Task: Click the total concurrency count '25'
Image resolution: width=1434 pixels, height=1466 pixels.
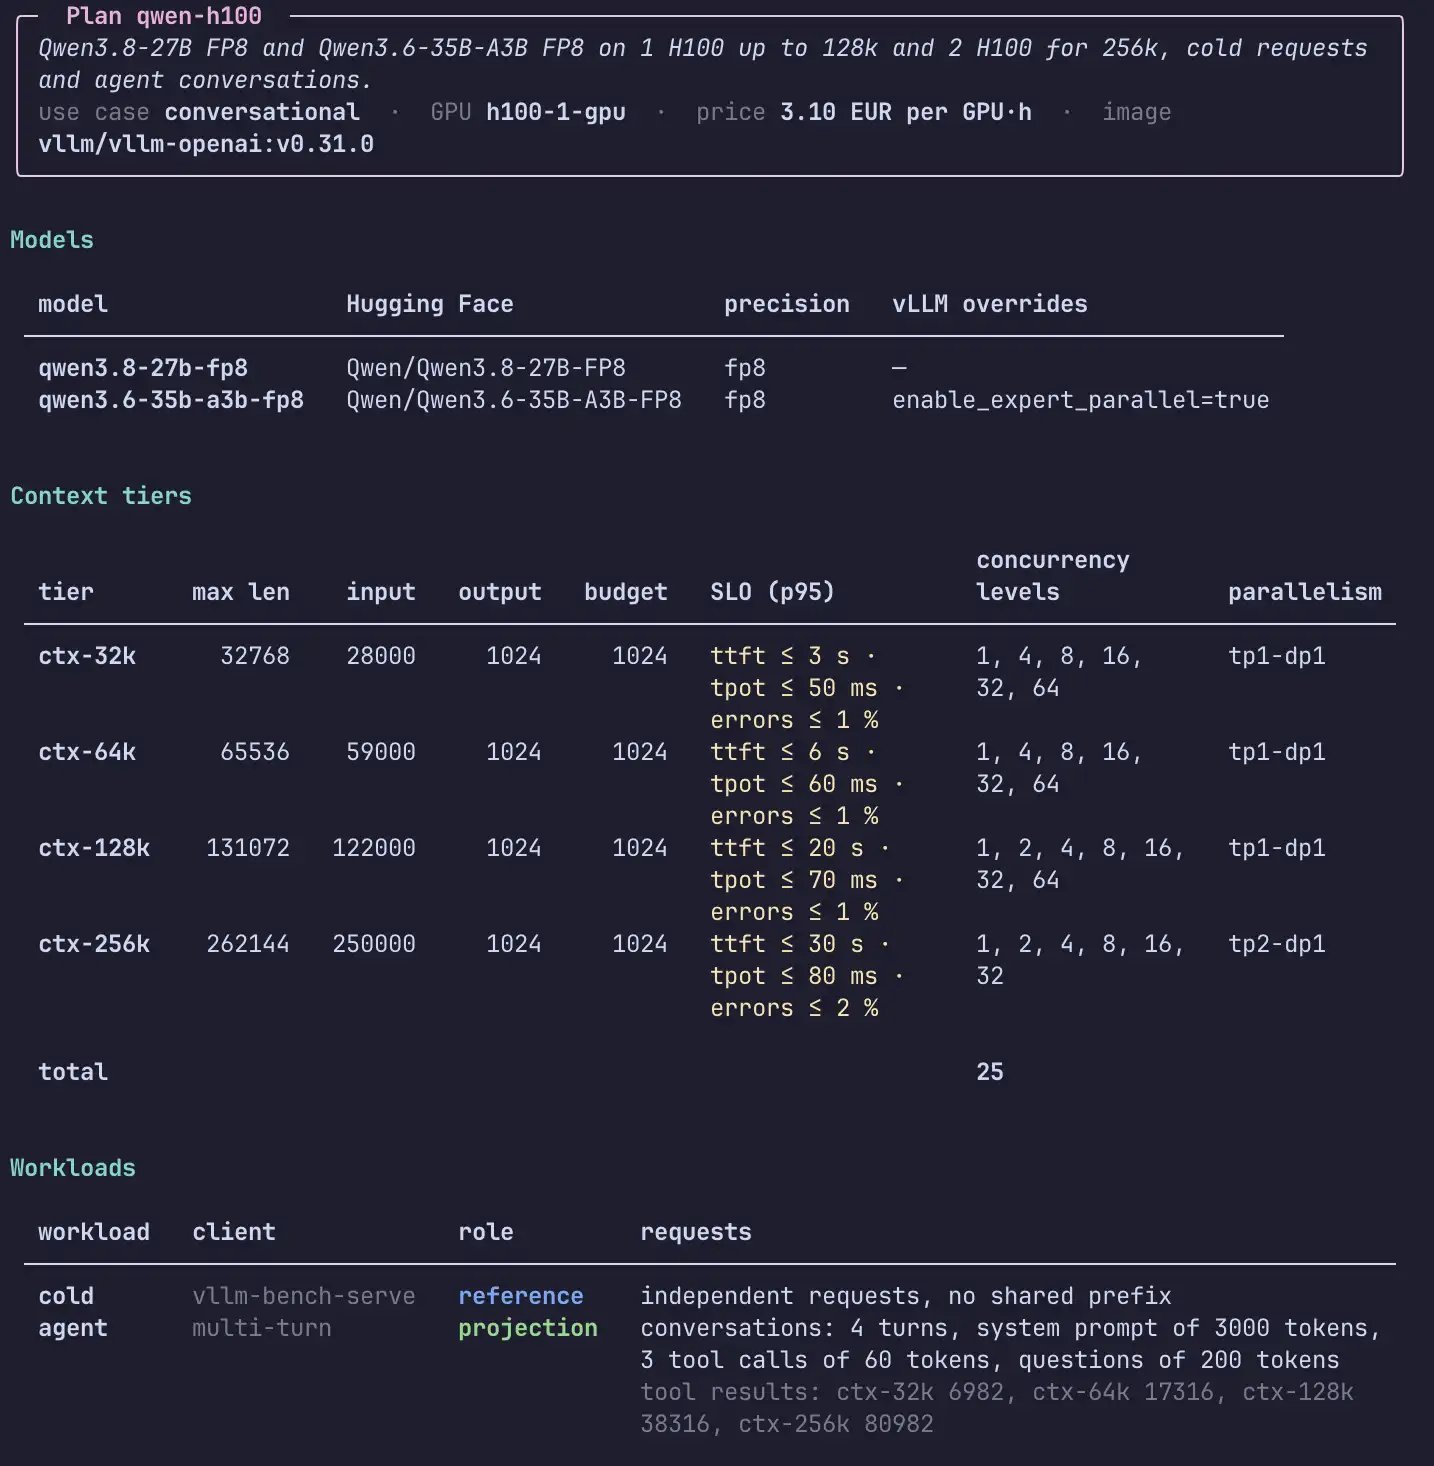Action: [x=990, y=1072]
